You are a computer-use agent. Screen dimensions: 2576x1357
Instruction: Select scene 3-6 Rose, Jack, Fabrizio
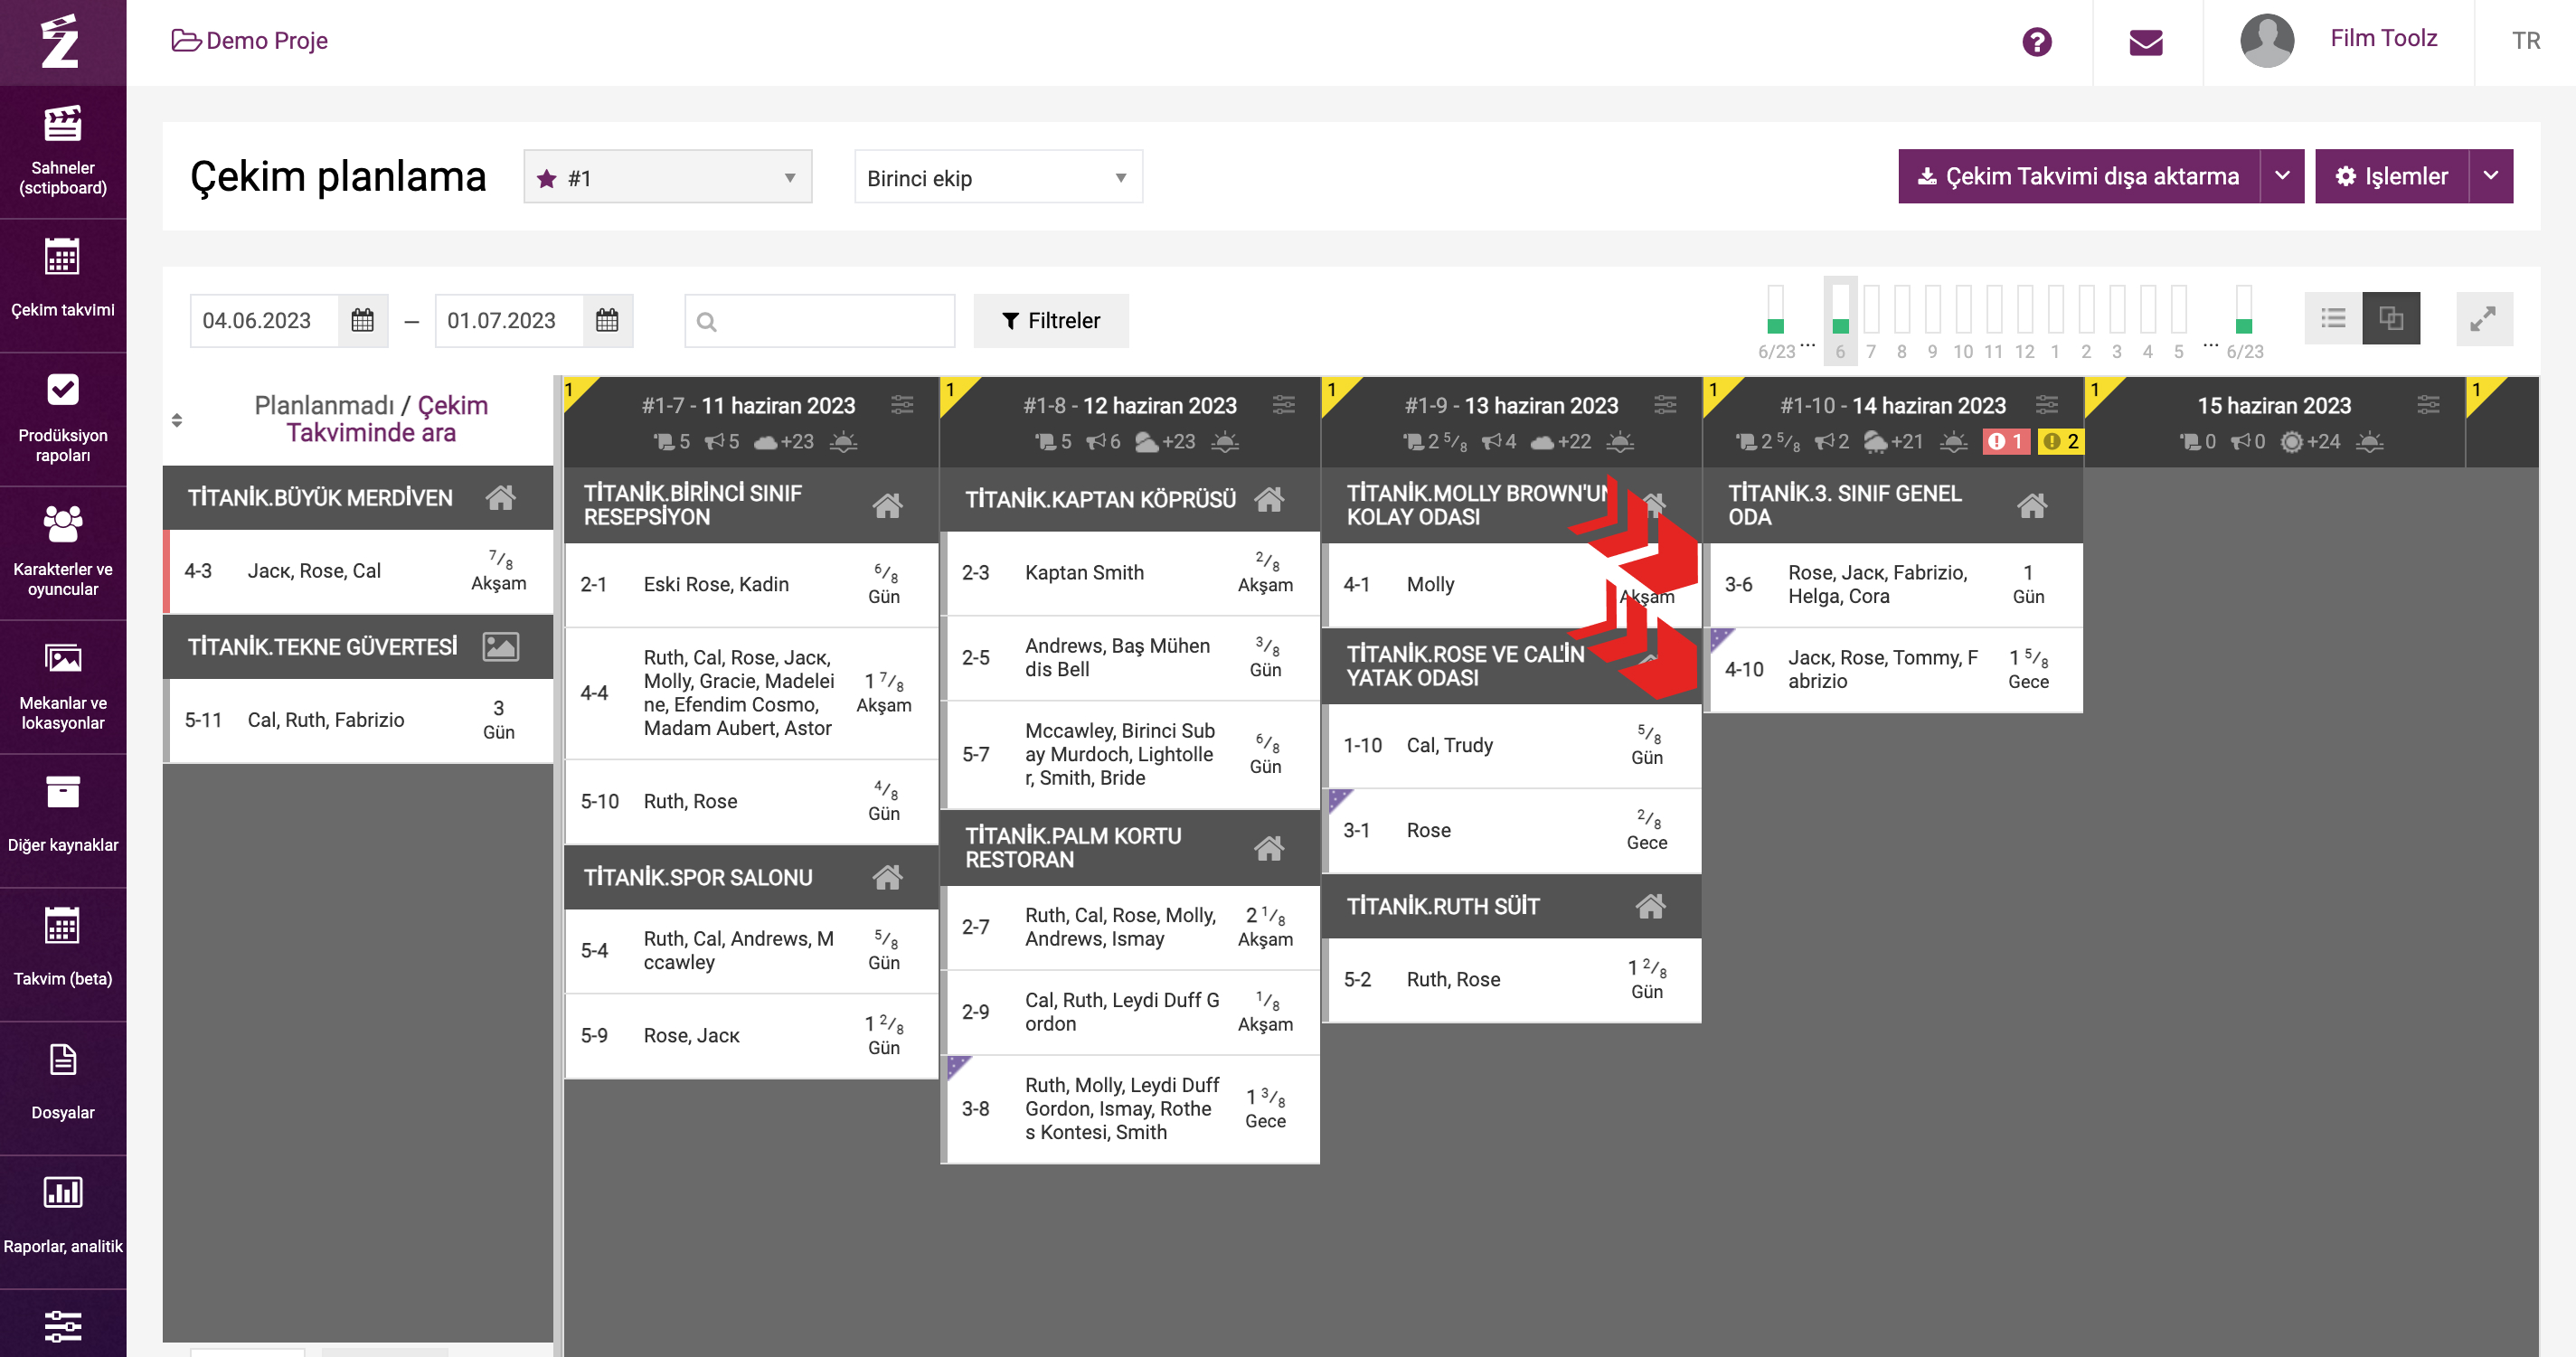pyautogui.click(x=1895, y=584)
